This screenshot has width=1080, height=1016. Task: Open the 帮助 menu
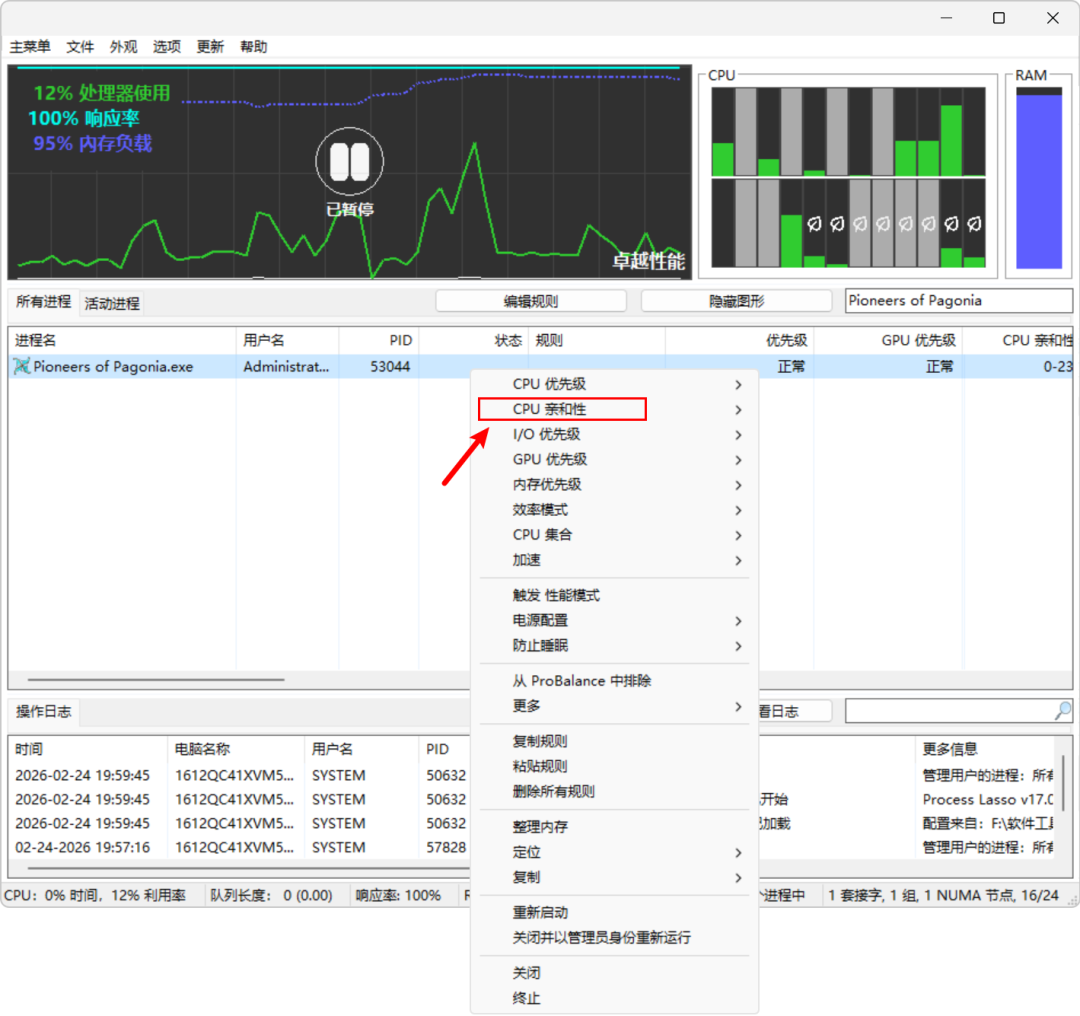253,47
